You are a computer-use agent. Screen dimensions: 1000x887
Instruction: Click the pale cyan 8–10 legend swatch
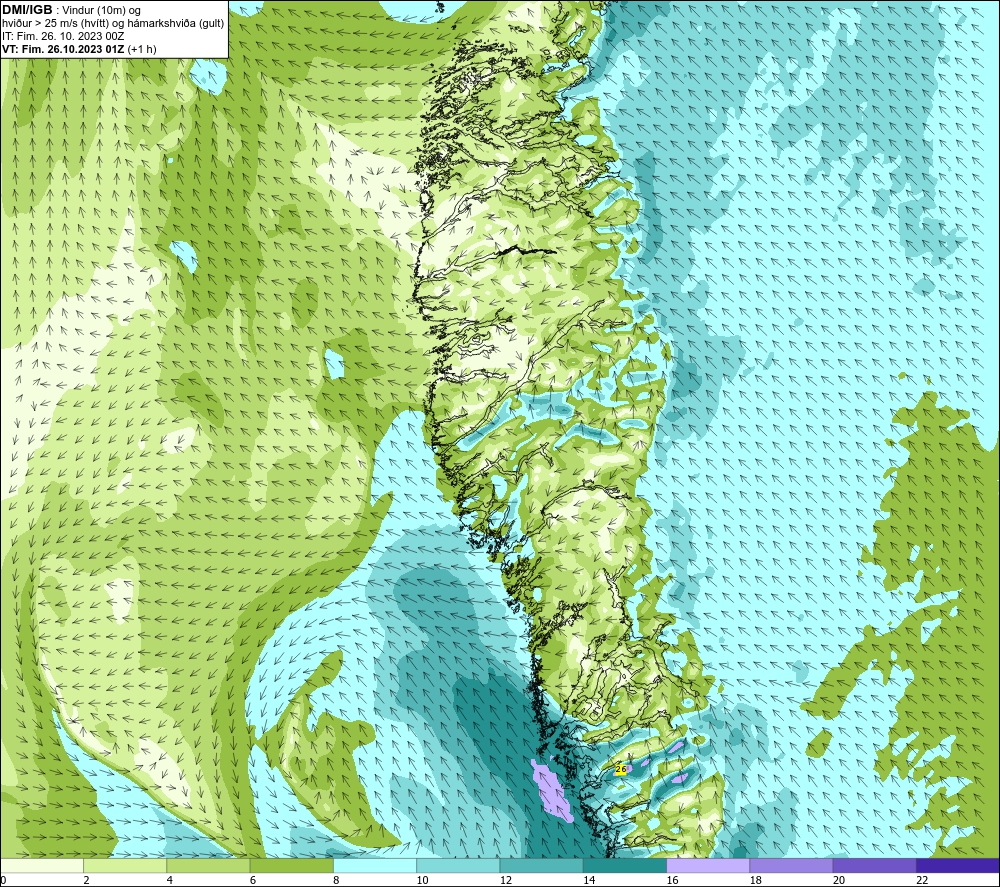point(375,865)
